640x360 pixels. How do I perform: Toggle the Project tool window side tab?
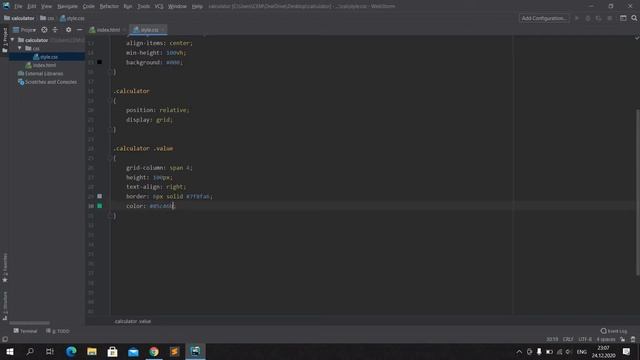point(4,40)
